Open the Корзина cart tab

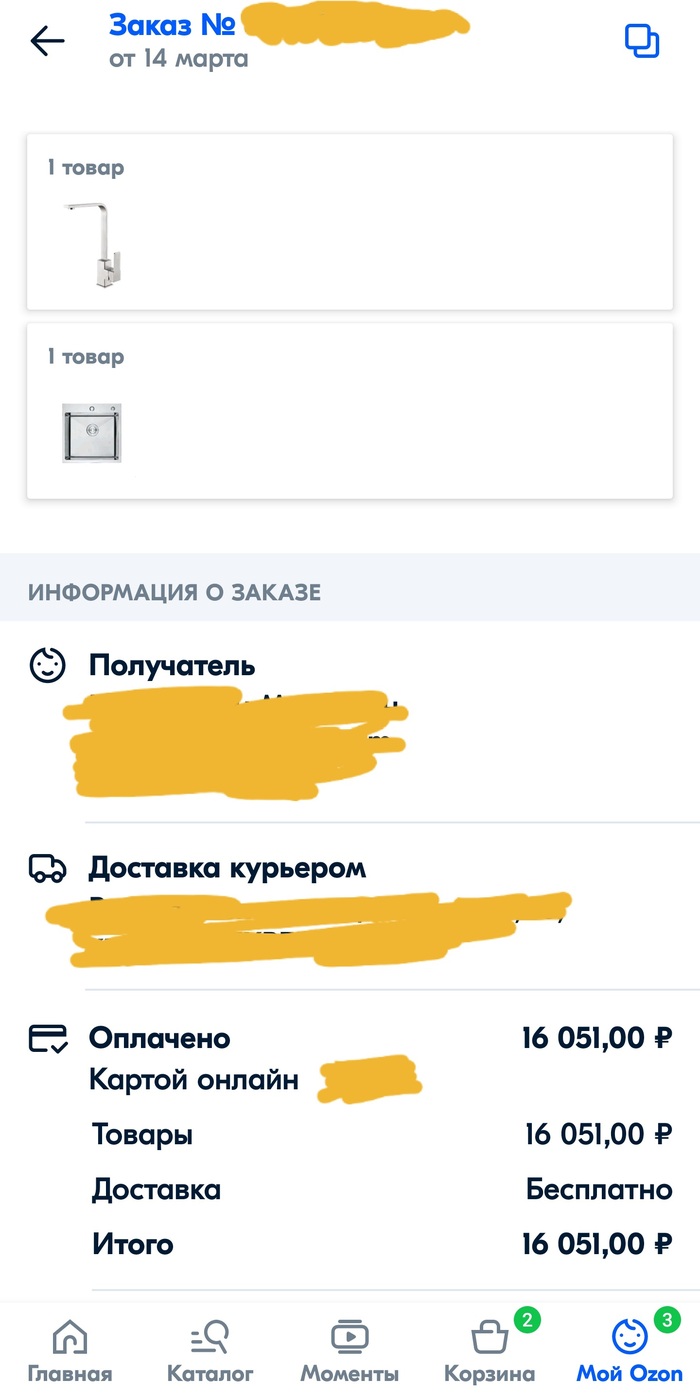pos(489,1350)
